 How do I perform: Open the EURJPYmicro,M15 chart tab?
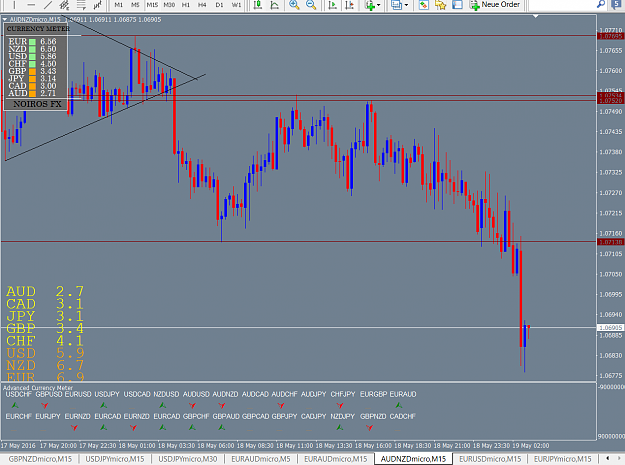click(562, 459)
